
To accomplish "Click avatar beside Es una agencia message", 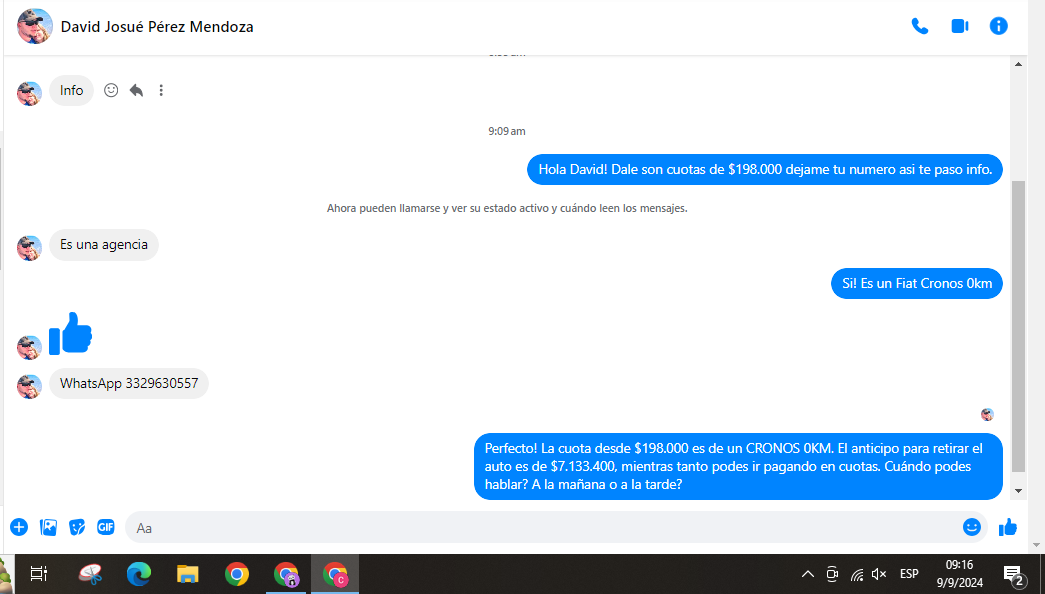I will point(29,248).
